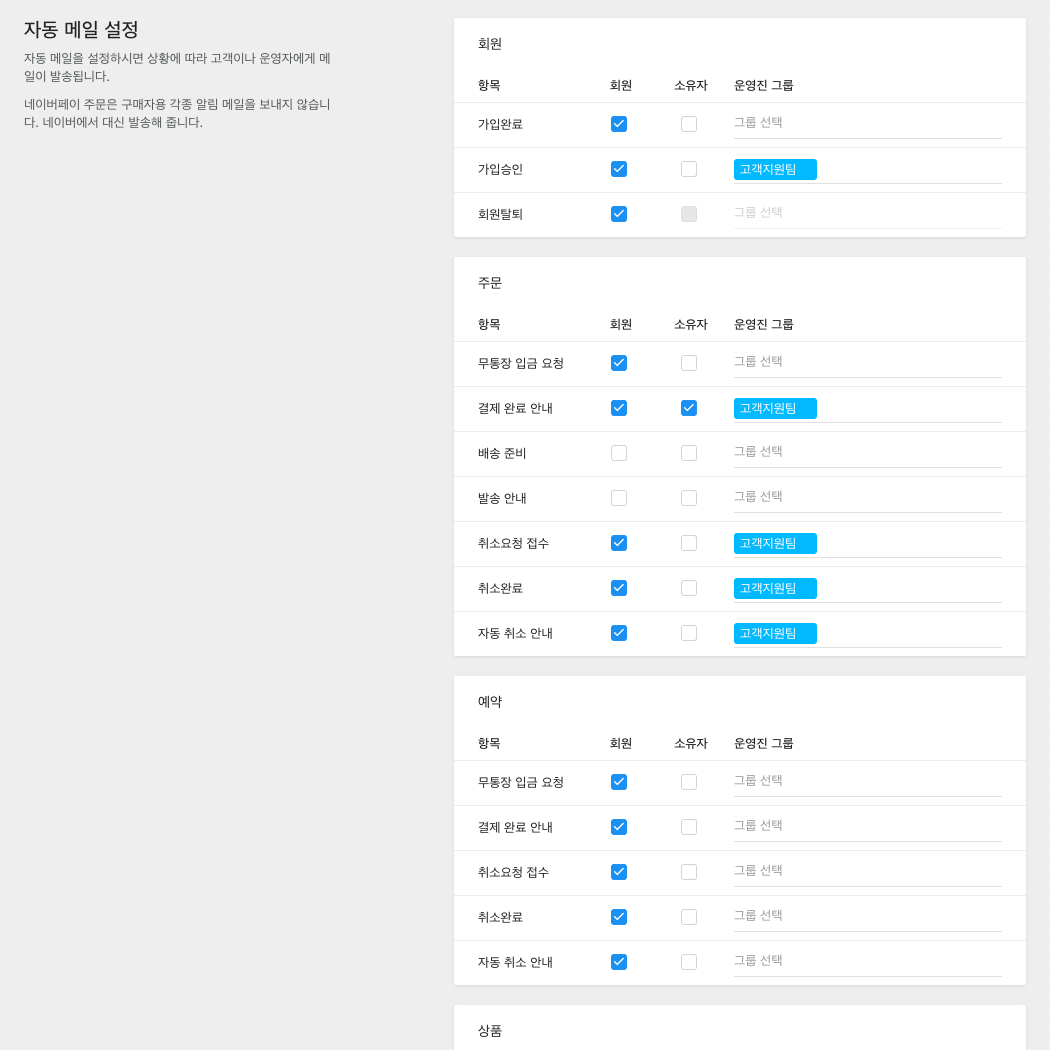Open 그룹 선택 field for 예약 취소완료

[x=867, y=916]
